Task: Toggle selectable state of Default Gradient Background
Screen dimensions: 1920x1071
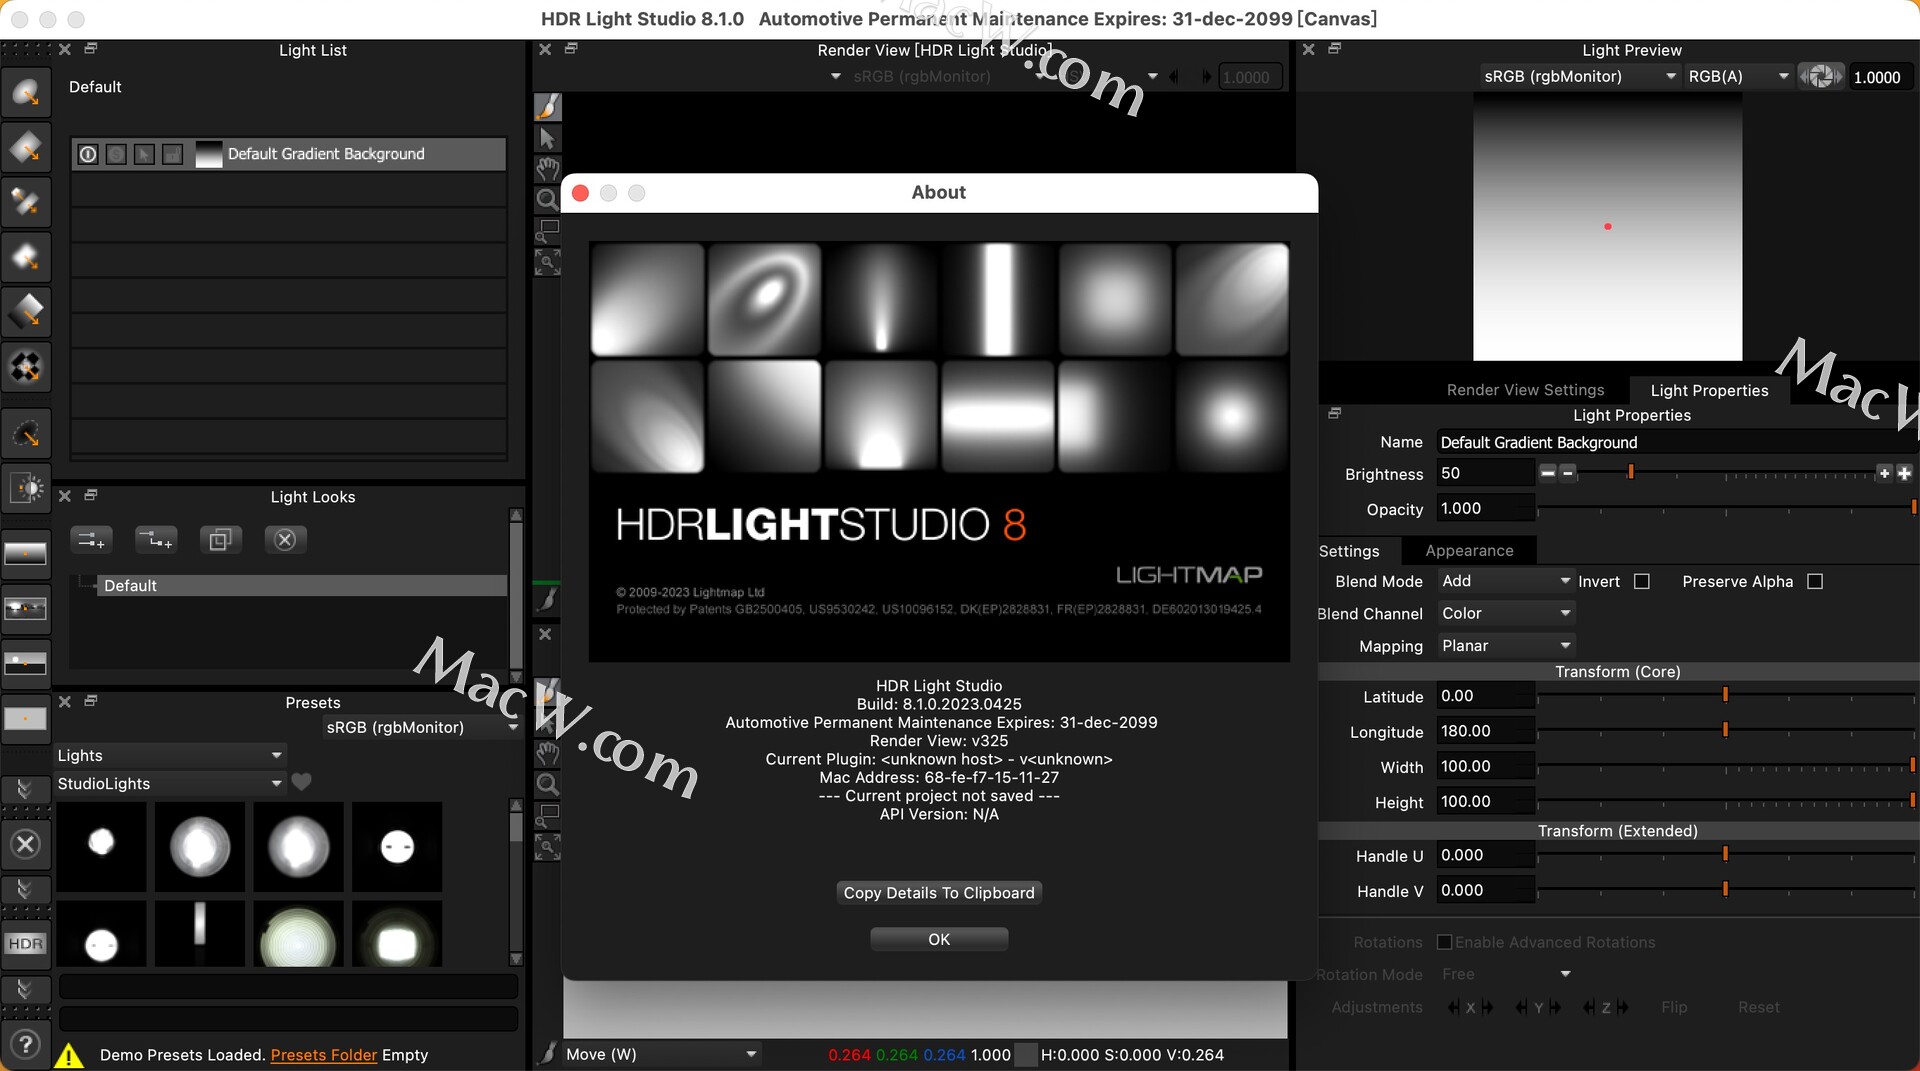Action: pos(144,154)
